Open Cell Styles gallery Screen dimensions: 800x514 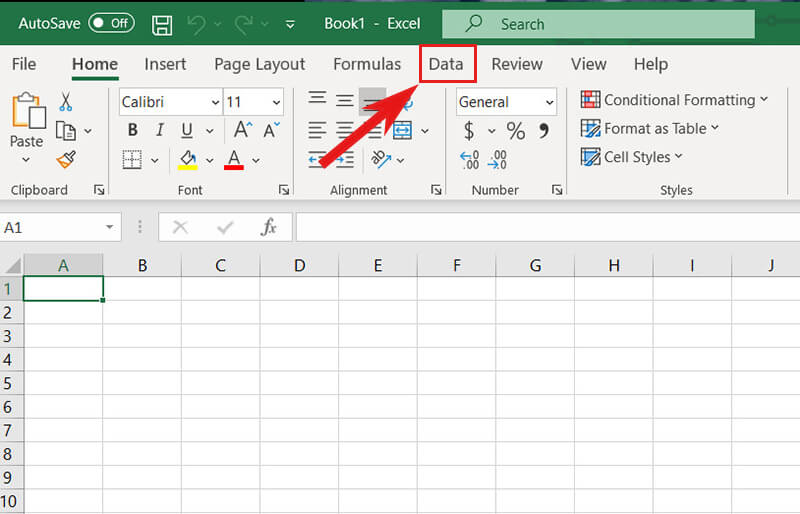point(631,157)
